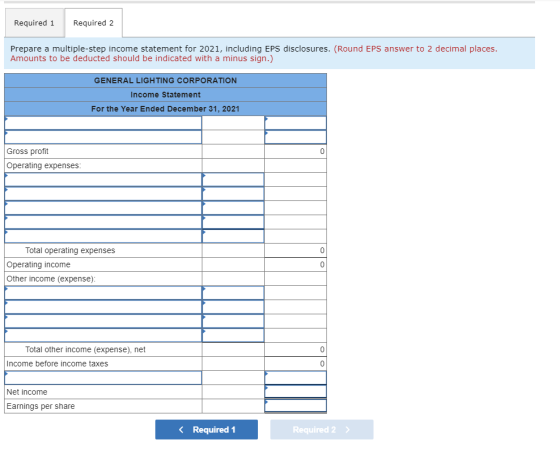Click the Income before income taxes label

click(57, 363)
